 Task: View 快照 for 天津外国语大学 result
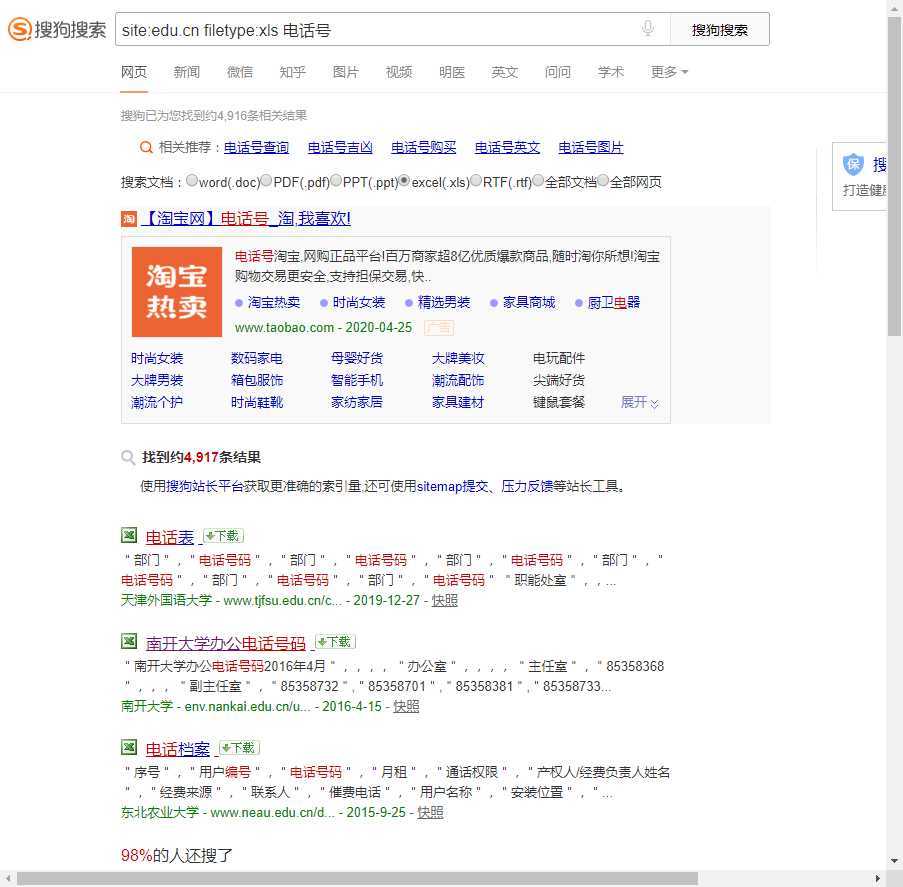coord(445,600)
